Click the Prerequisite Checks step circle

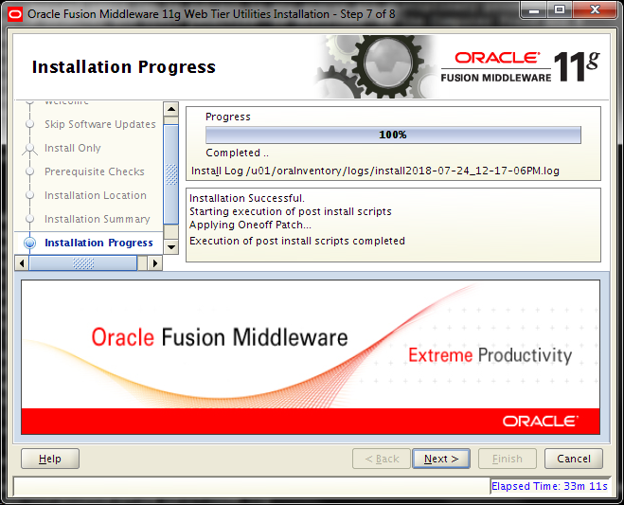pyautogui.click(x=30, y=172)
